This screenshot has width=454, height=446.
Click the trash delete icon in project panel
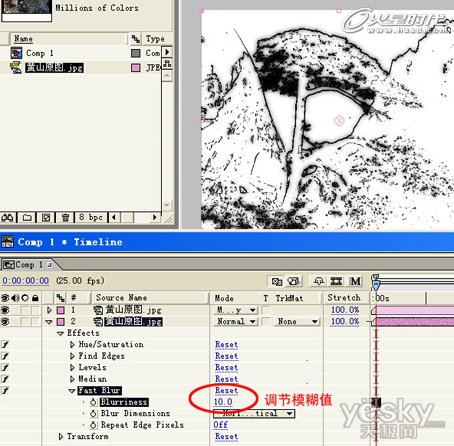point(65,218)
